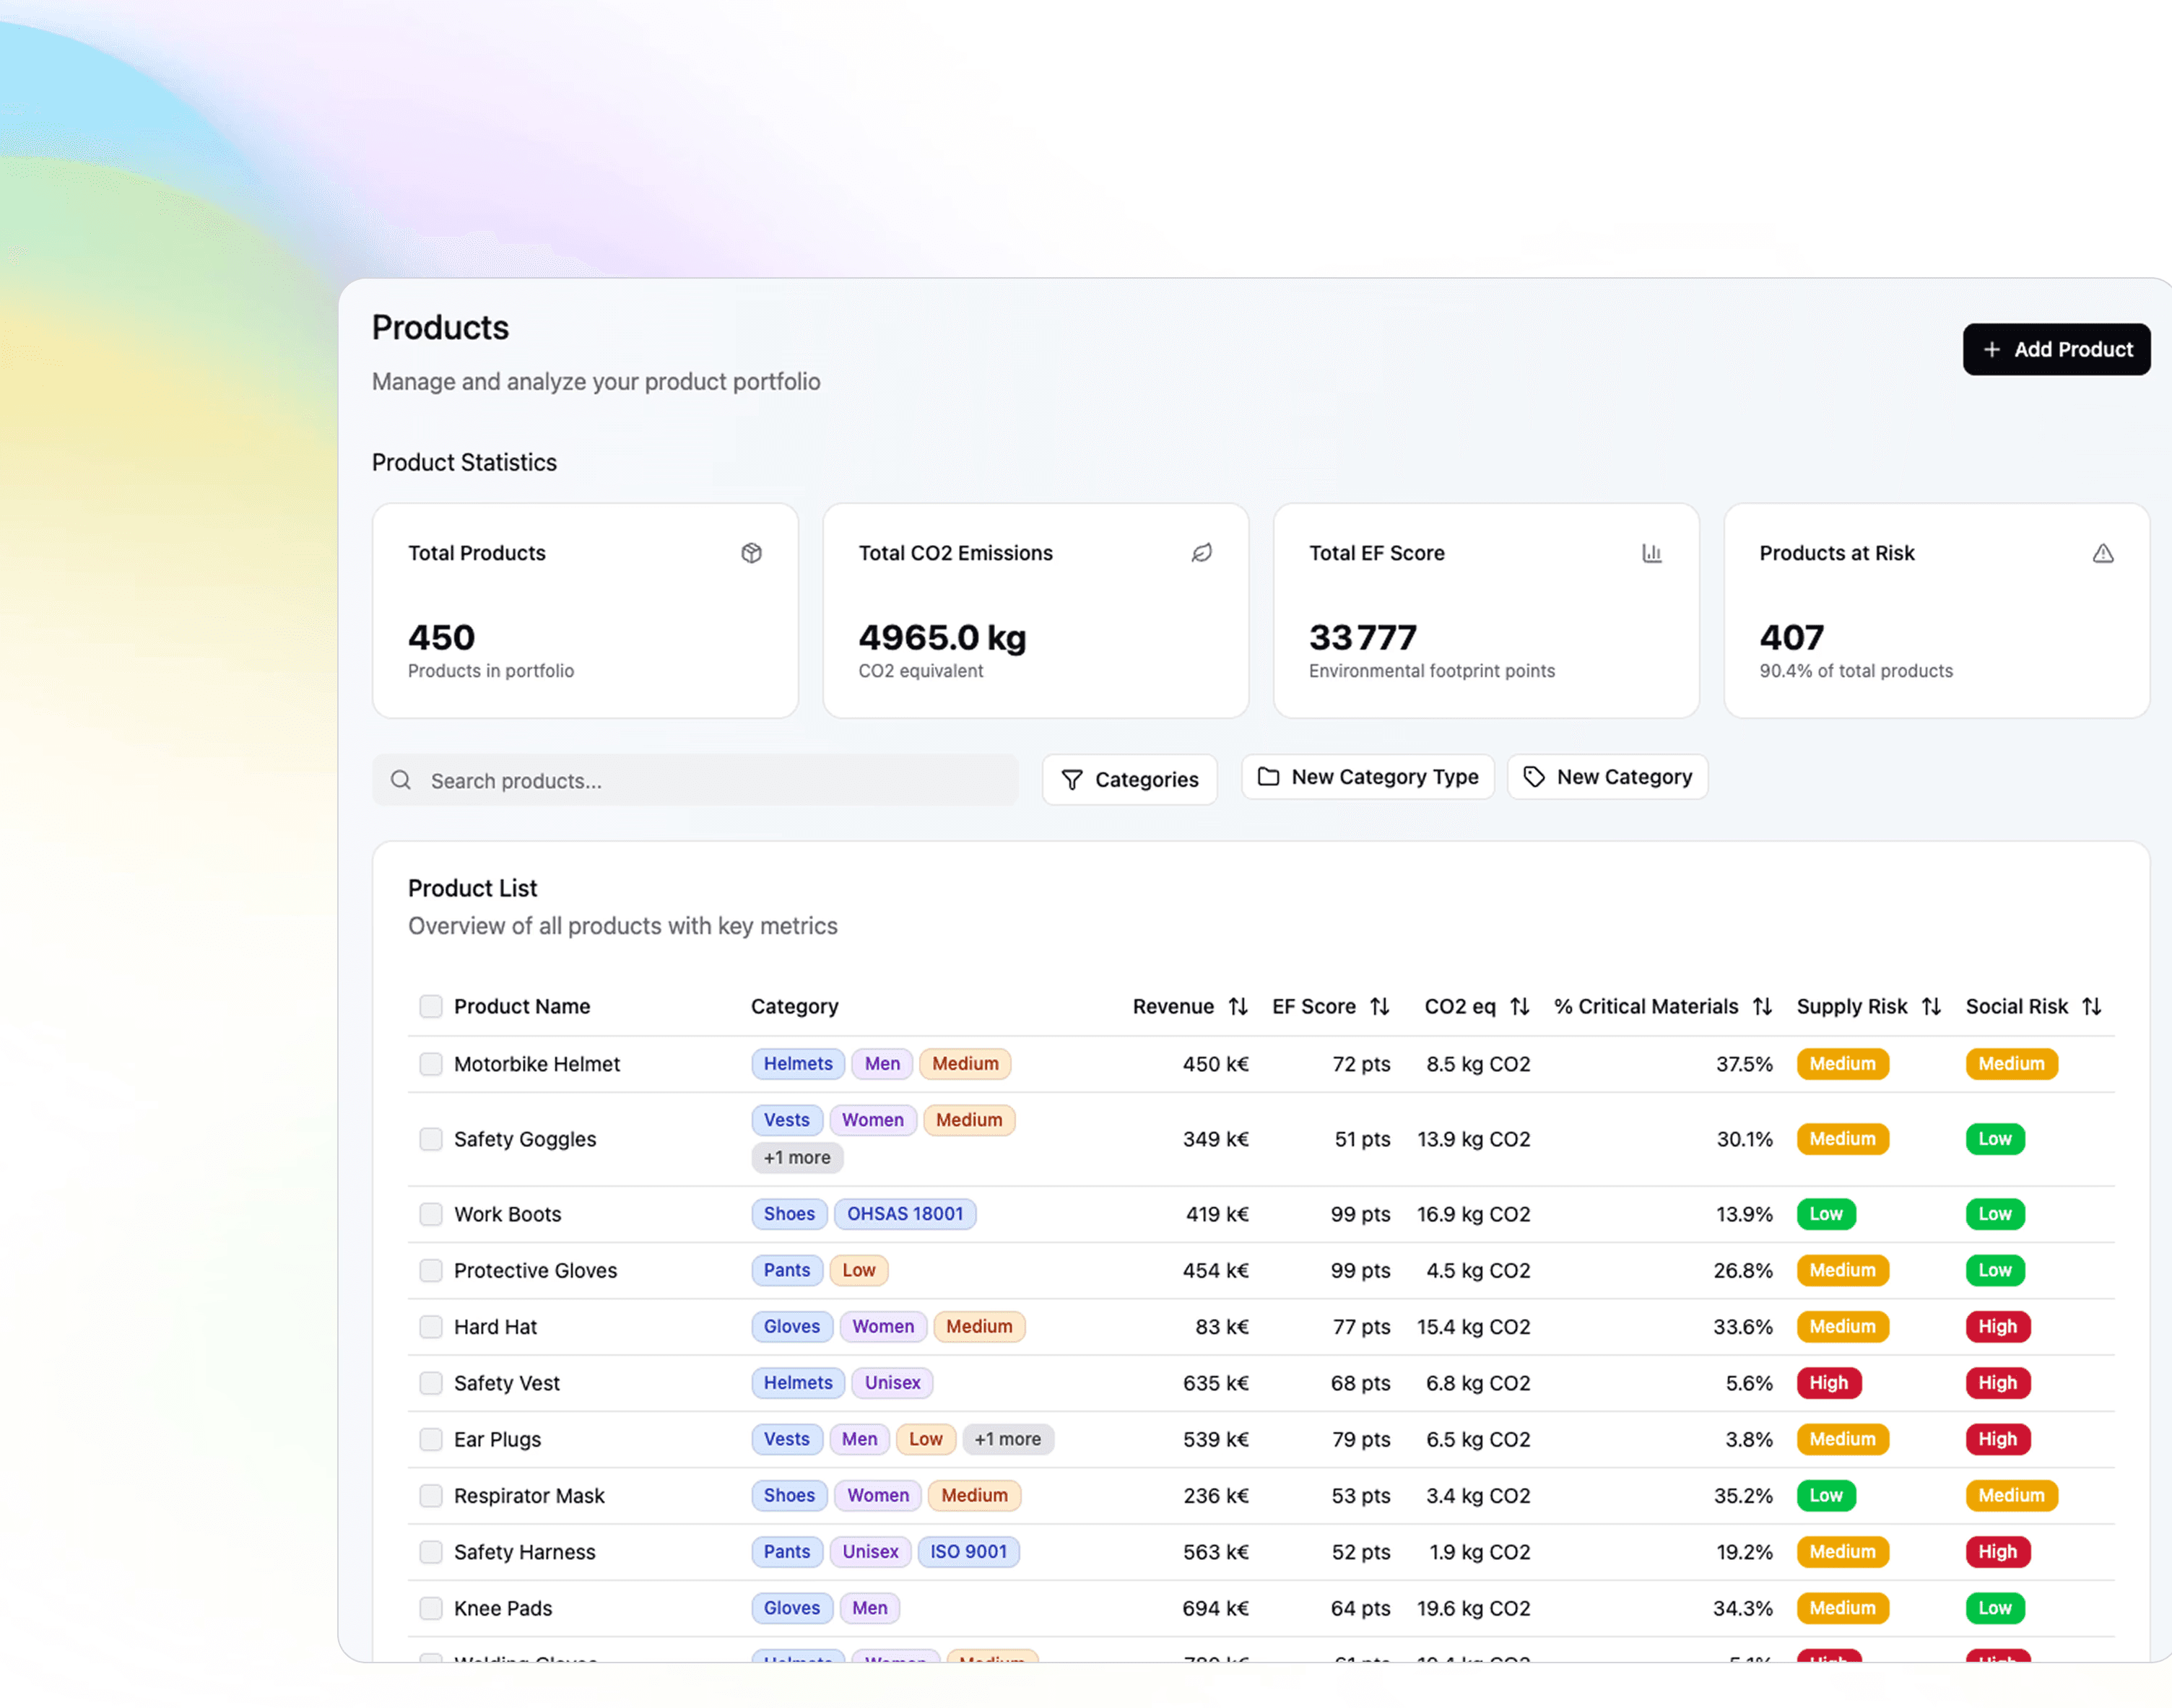The image size is (2172, 1708).
Task: Click the package icon in Total Products card
Action: tap(751, 553)
